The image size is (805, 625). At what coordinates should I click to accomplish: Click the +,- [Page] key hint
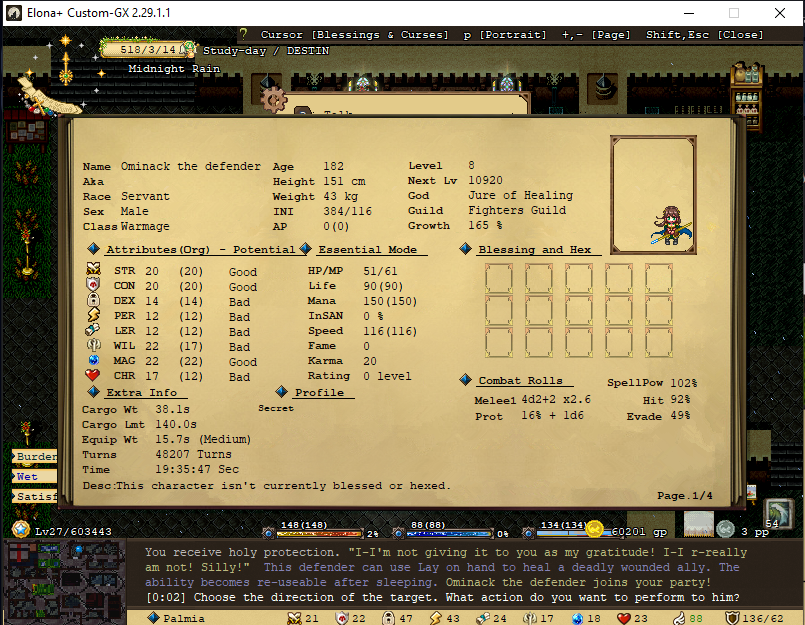click(596, 34)
